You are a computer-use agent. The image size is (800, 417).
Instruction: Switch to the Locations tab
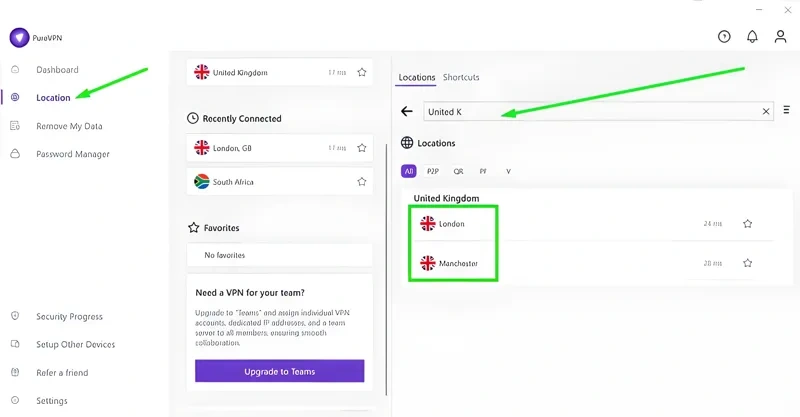pos(417,77)
